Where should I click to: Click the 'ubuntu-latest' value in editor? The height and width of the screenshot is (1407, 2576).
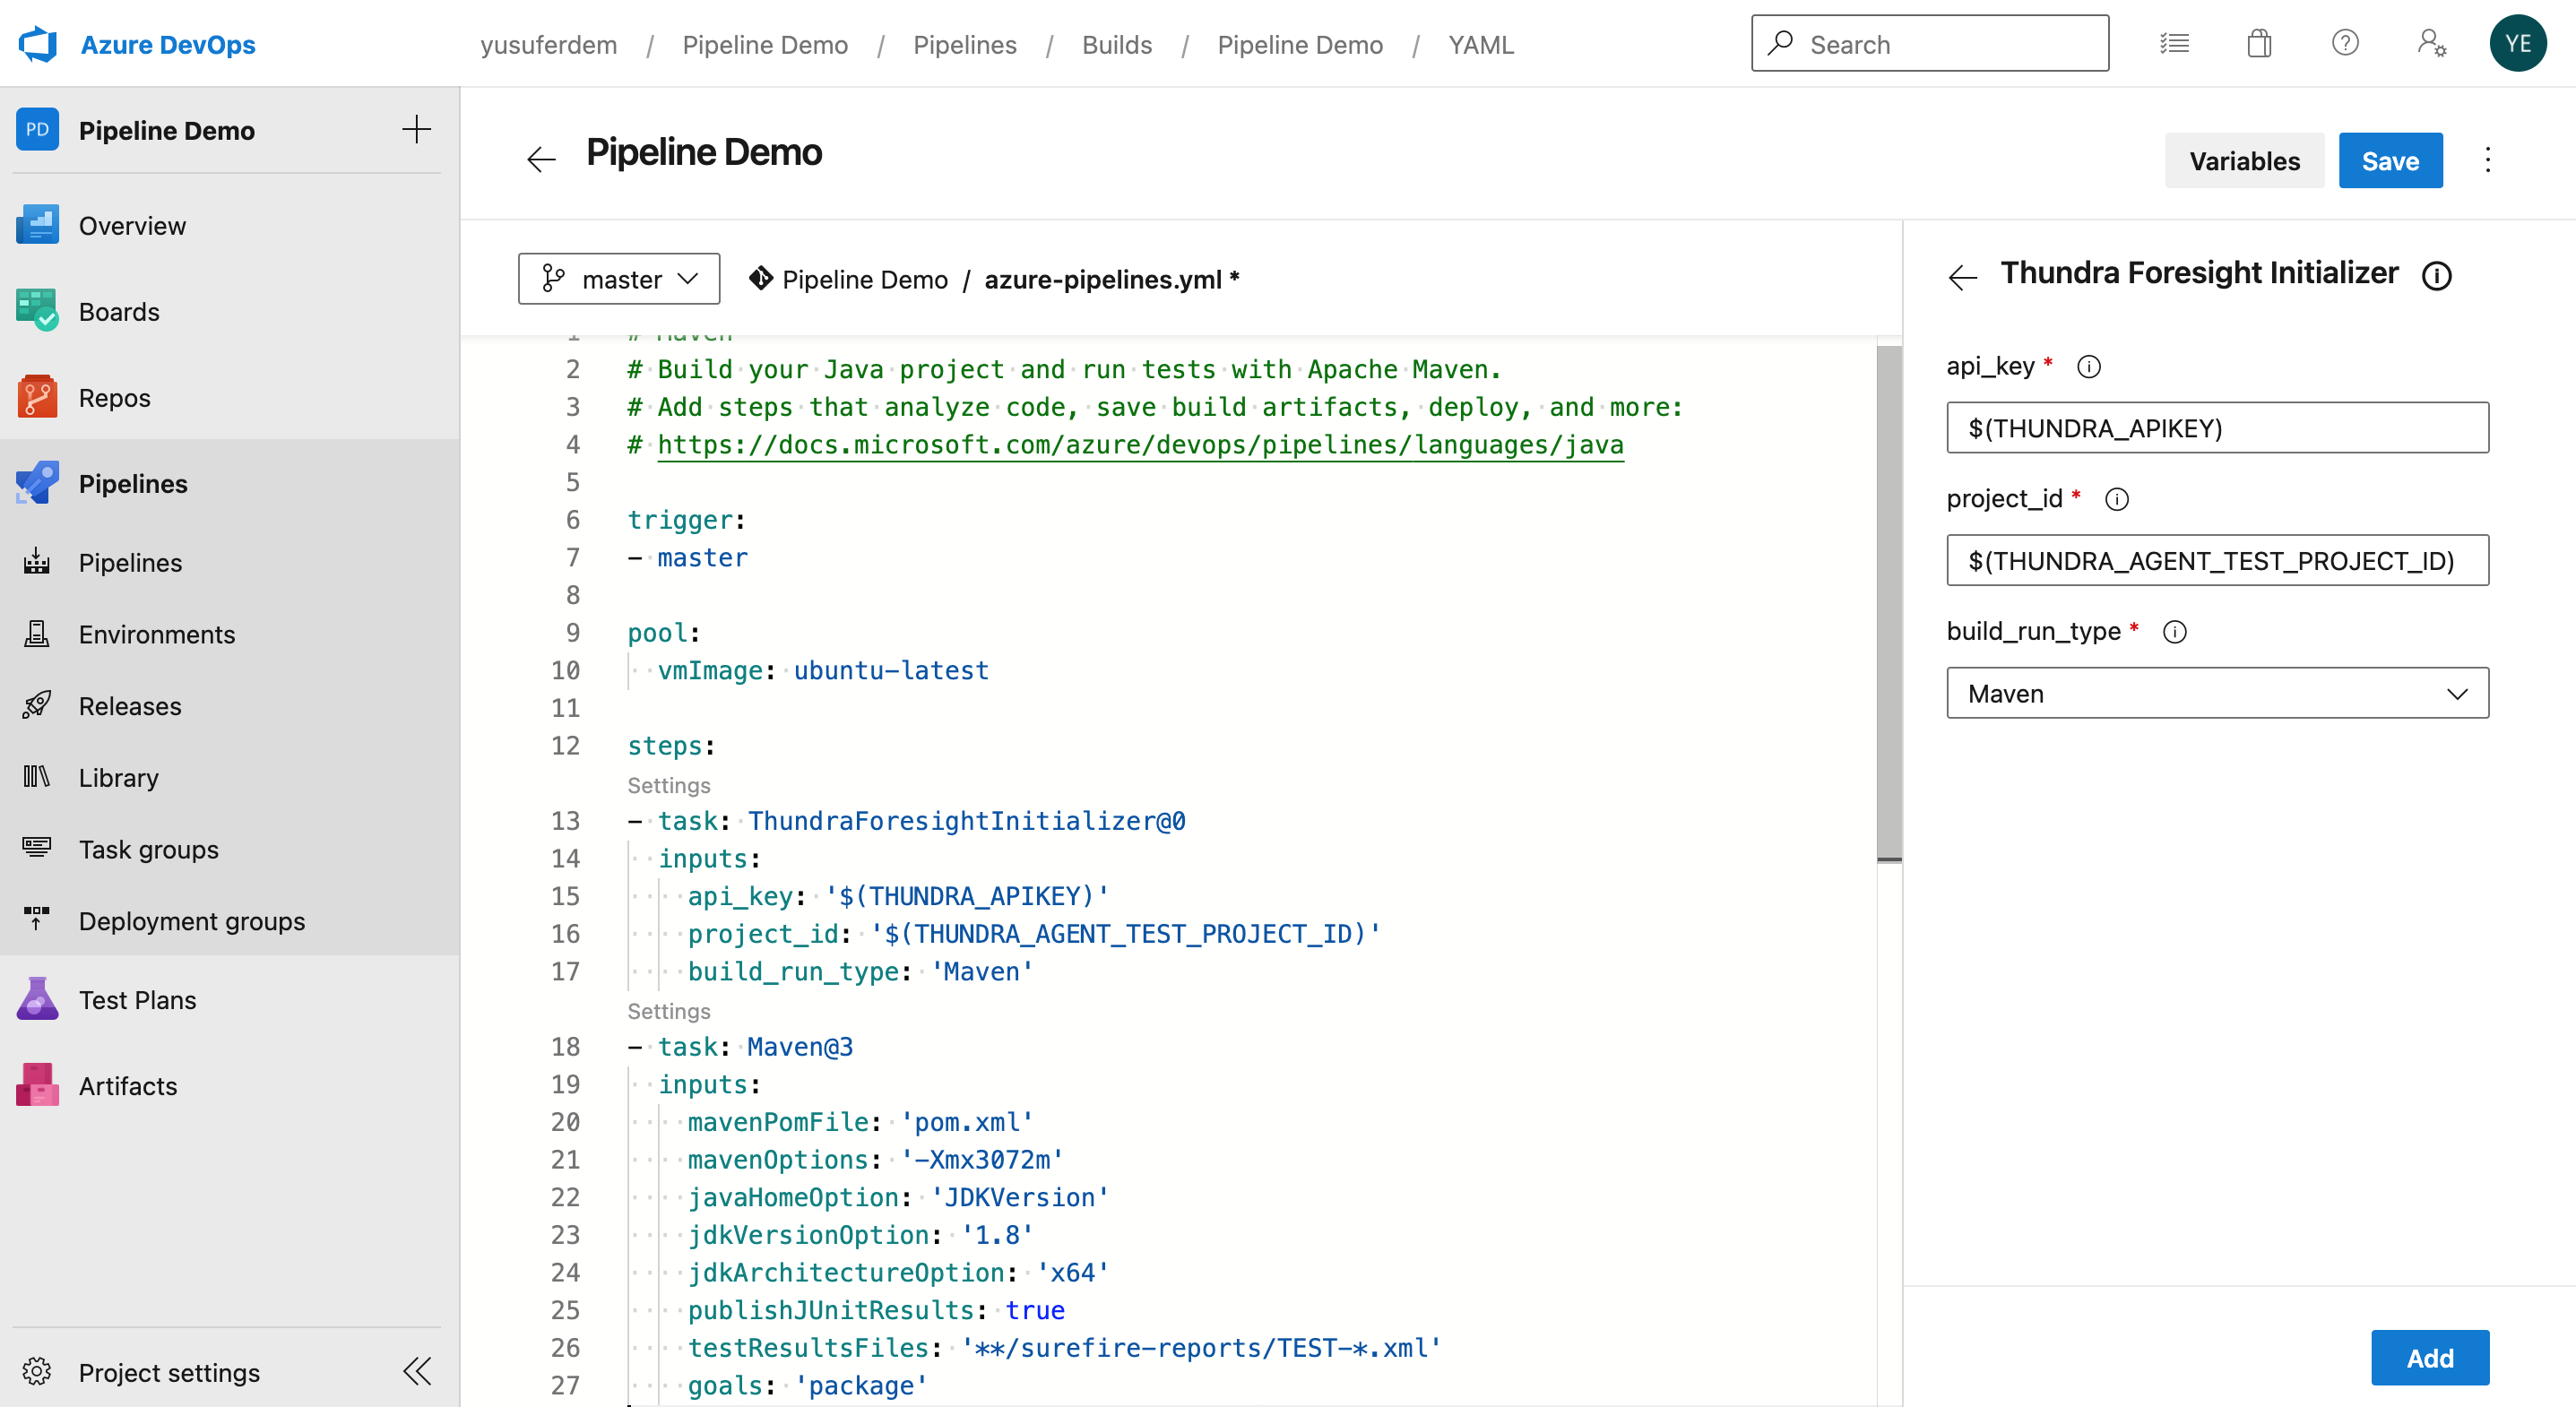tap(891, 671)
